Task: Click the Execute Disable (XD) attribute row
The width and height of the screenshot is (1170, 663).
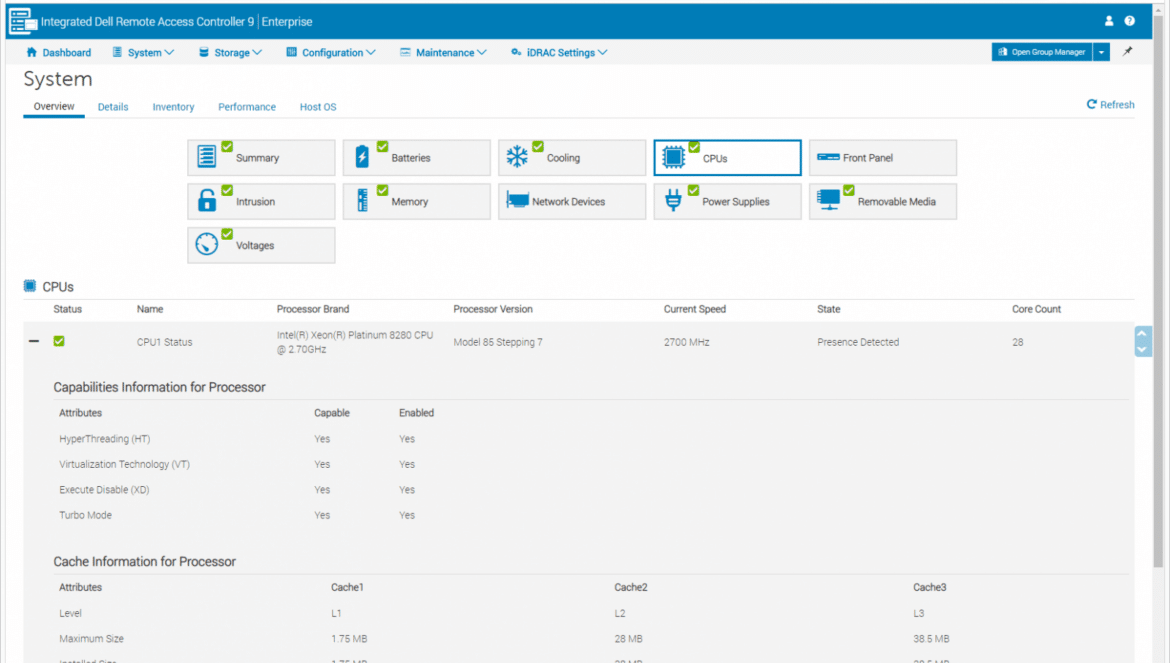Action: coord(590,489)
